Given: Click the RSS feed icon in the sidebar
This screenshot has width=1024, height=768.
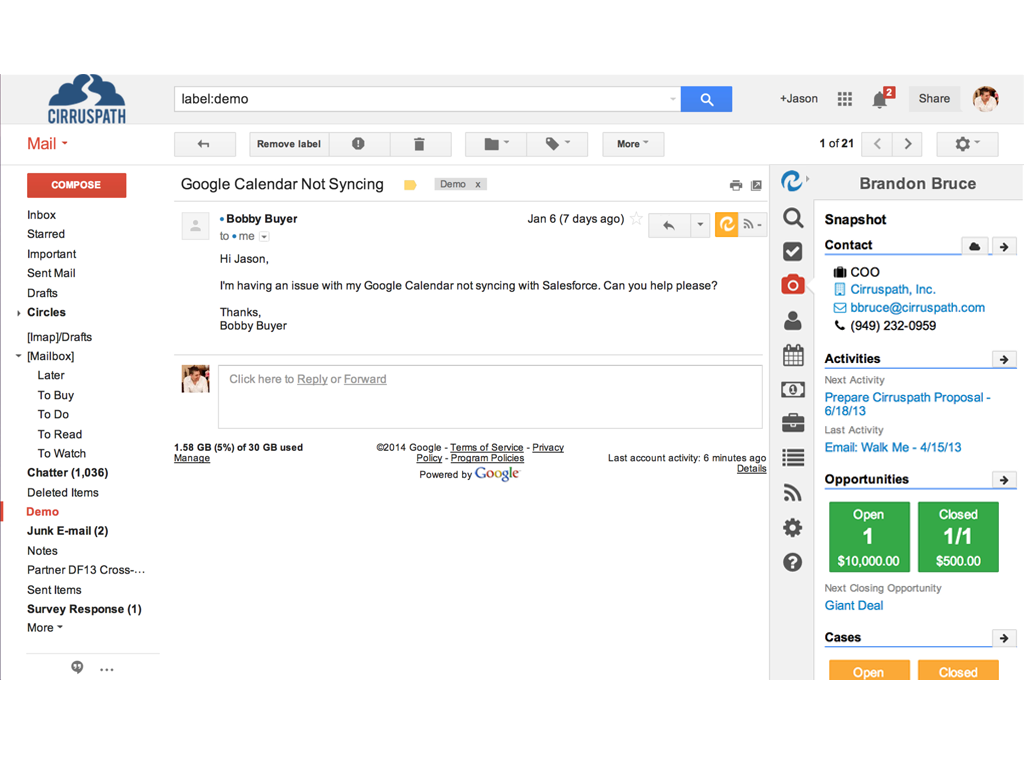Looking at the screenshot, I should [x=793, y=492].
